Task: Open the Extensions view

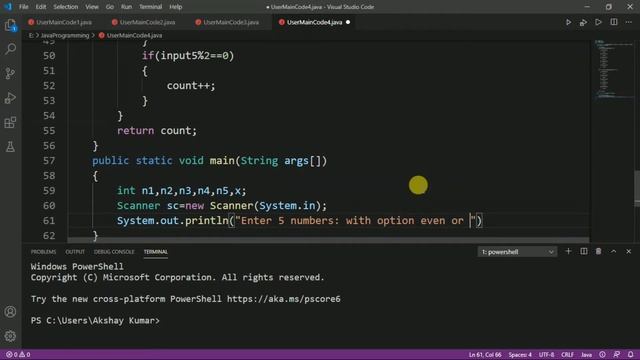Action: tap(10, 122)
